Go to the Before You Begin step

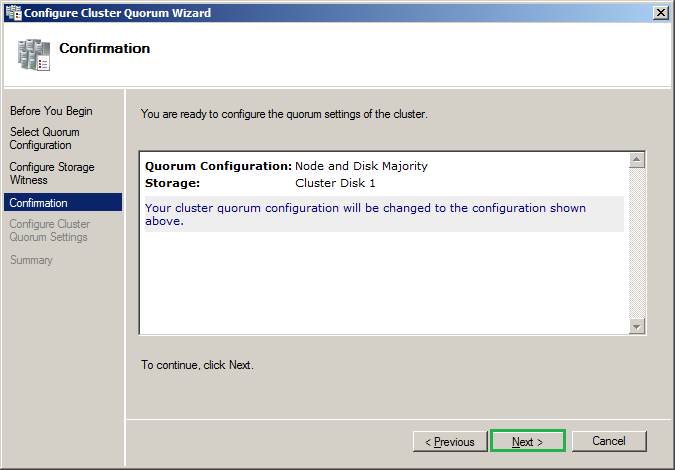click(51, 111)
